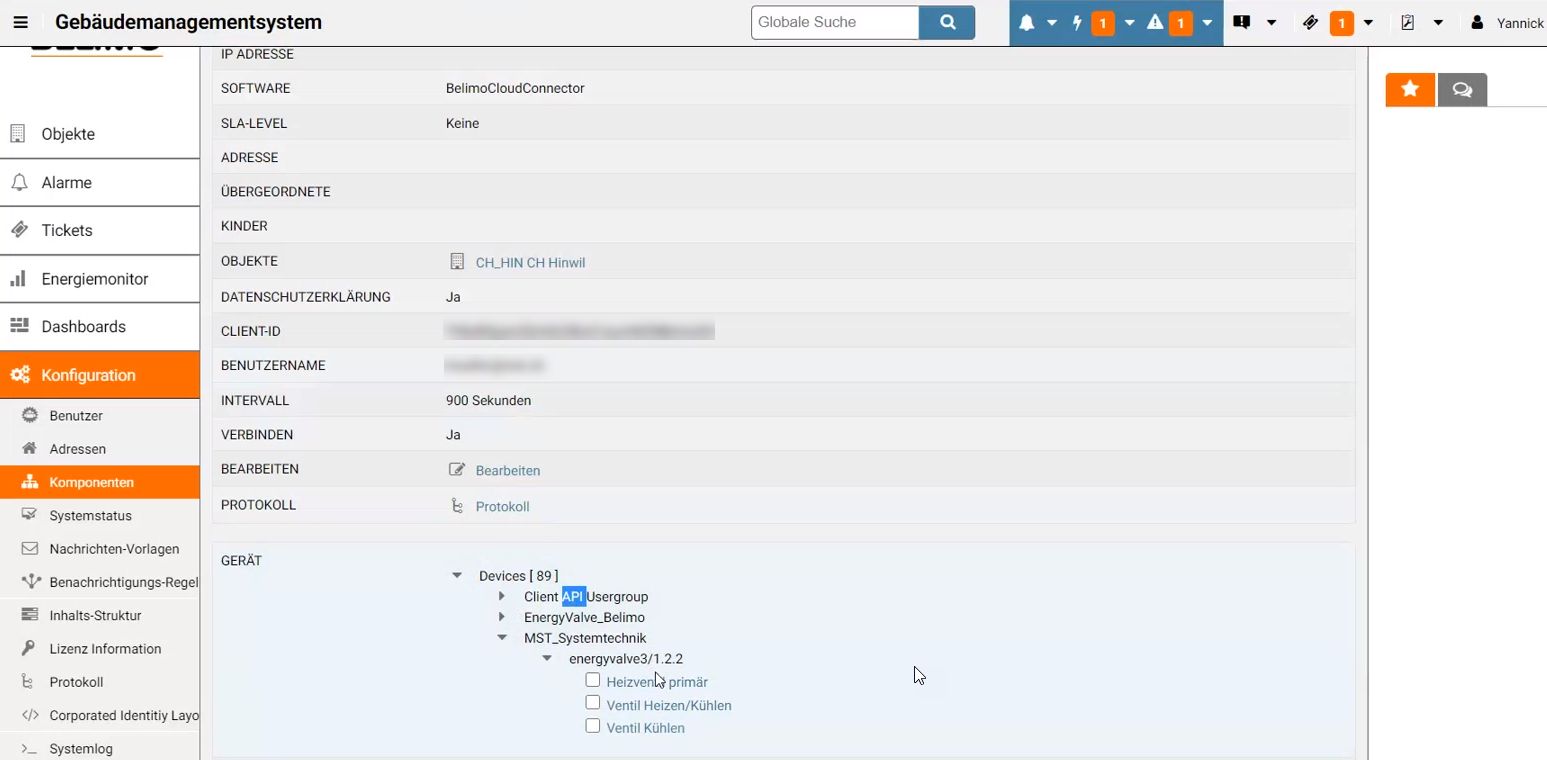This screenshot has width=1547, height=760.
Task: Select Systemstatus from the Konfiguration submenu
Action: click(x=90, y=516)
